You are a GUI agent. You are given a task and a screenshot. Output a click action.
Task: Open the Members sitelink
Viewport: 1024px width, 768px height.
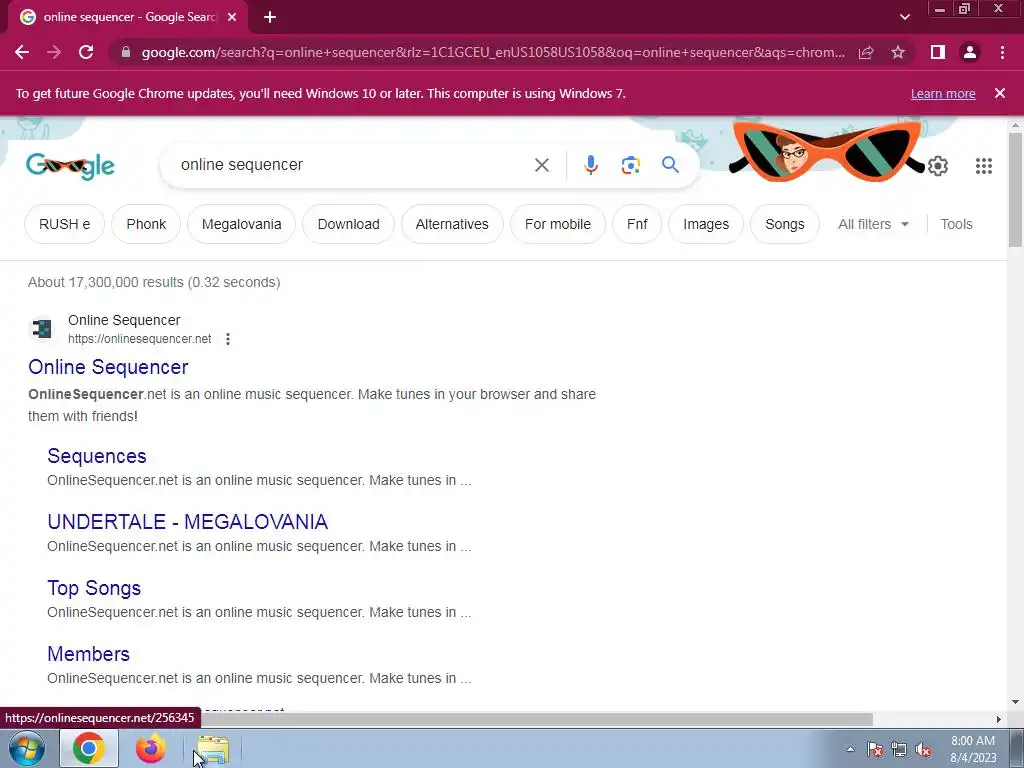(x=88, y=654)
